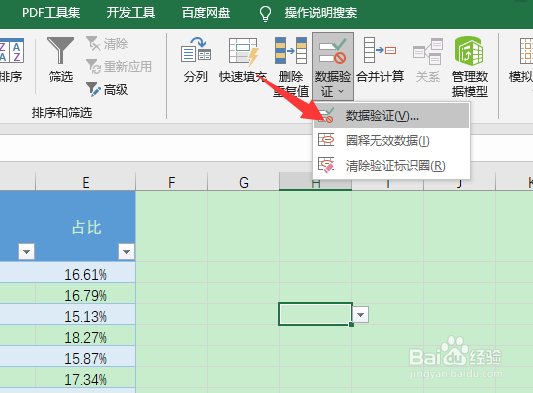Click the cell containing 15.87%
The image size is (533, 393).
[86, 357]
